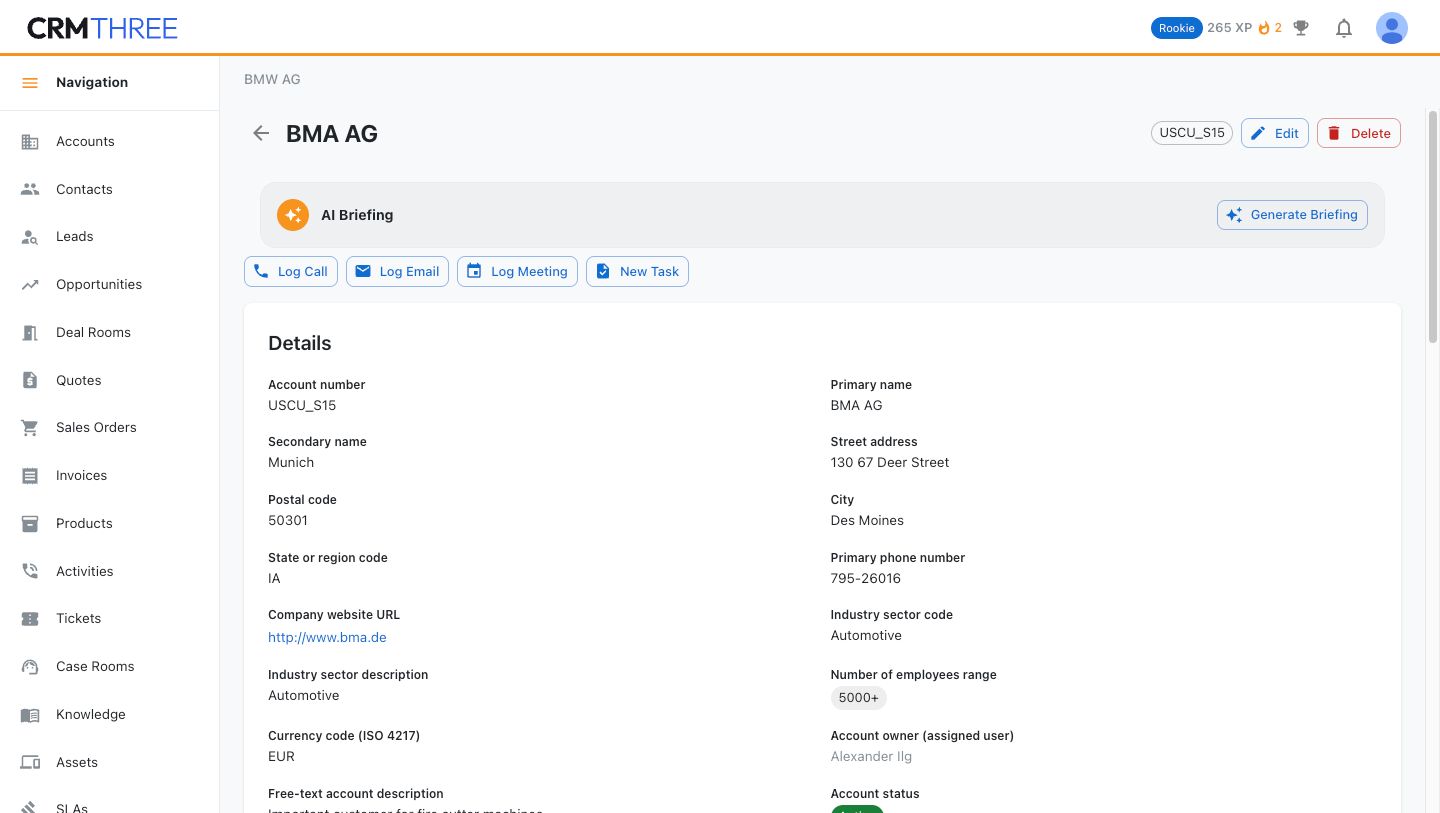Open the trophy achievements icon
This screenshot has width=1440, height=813.
[1301, 28]
